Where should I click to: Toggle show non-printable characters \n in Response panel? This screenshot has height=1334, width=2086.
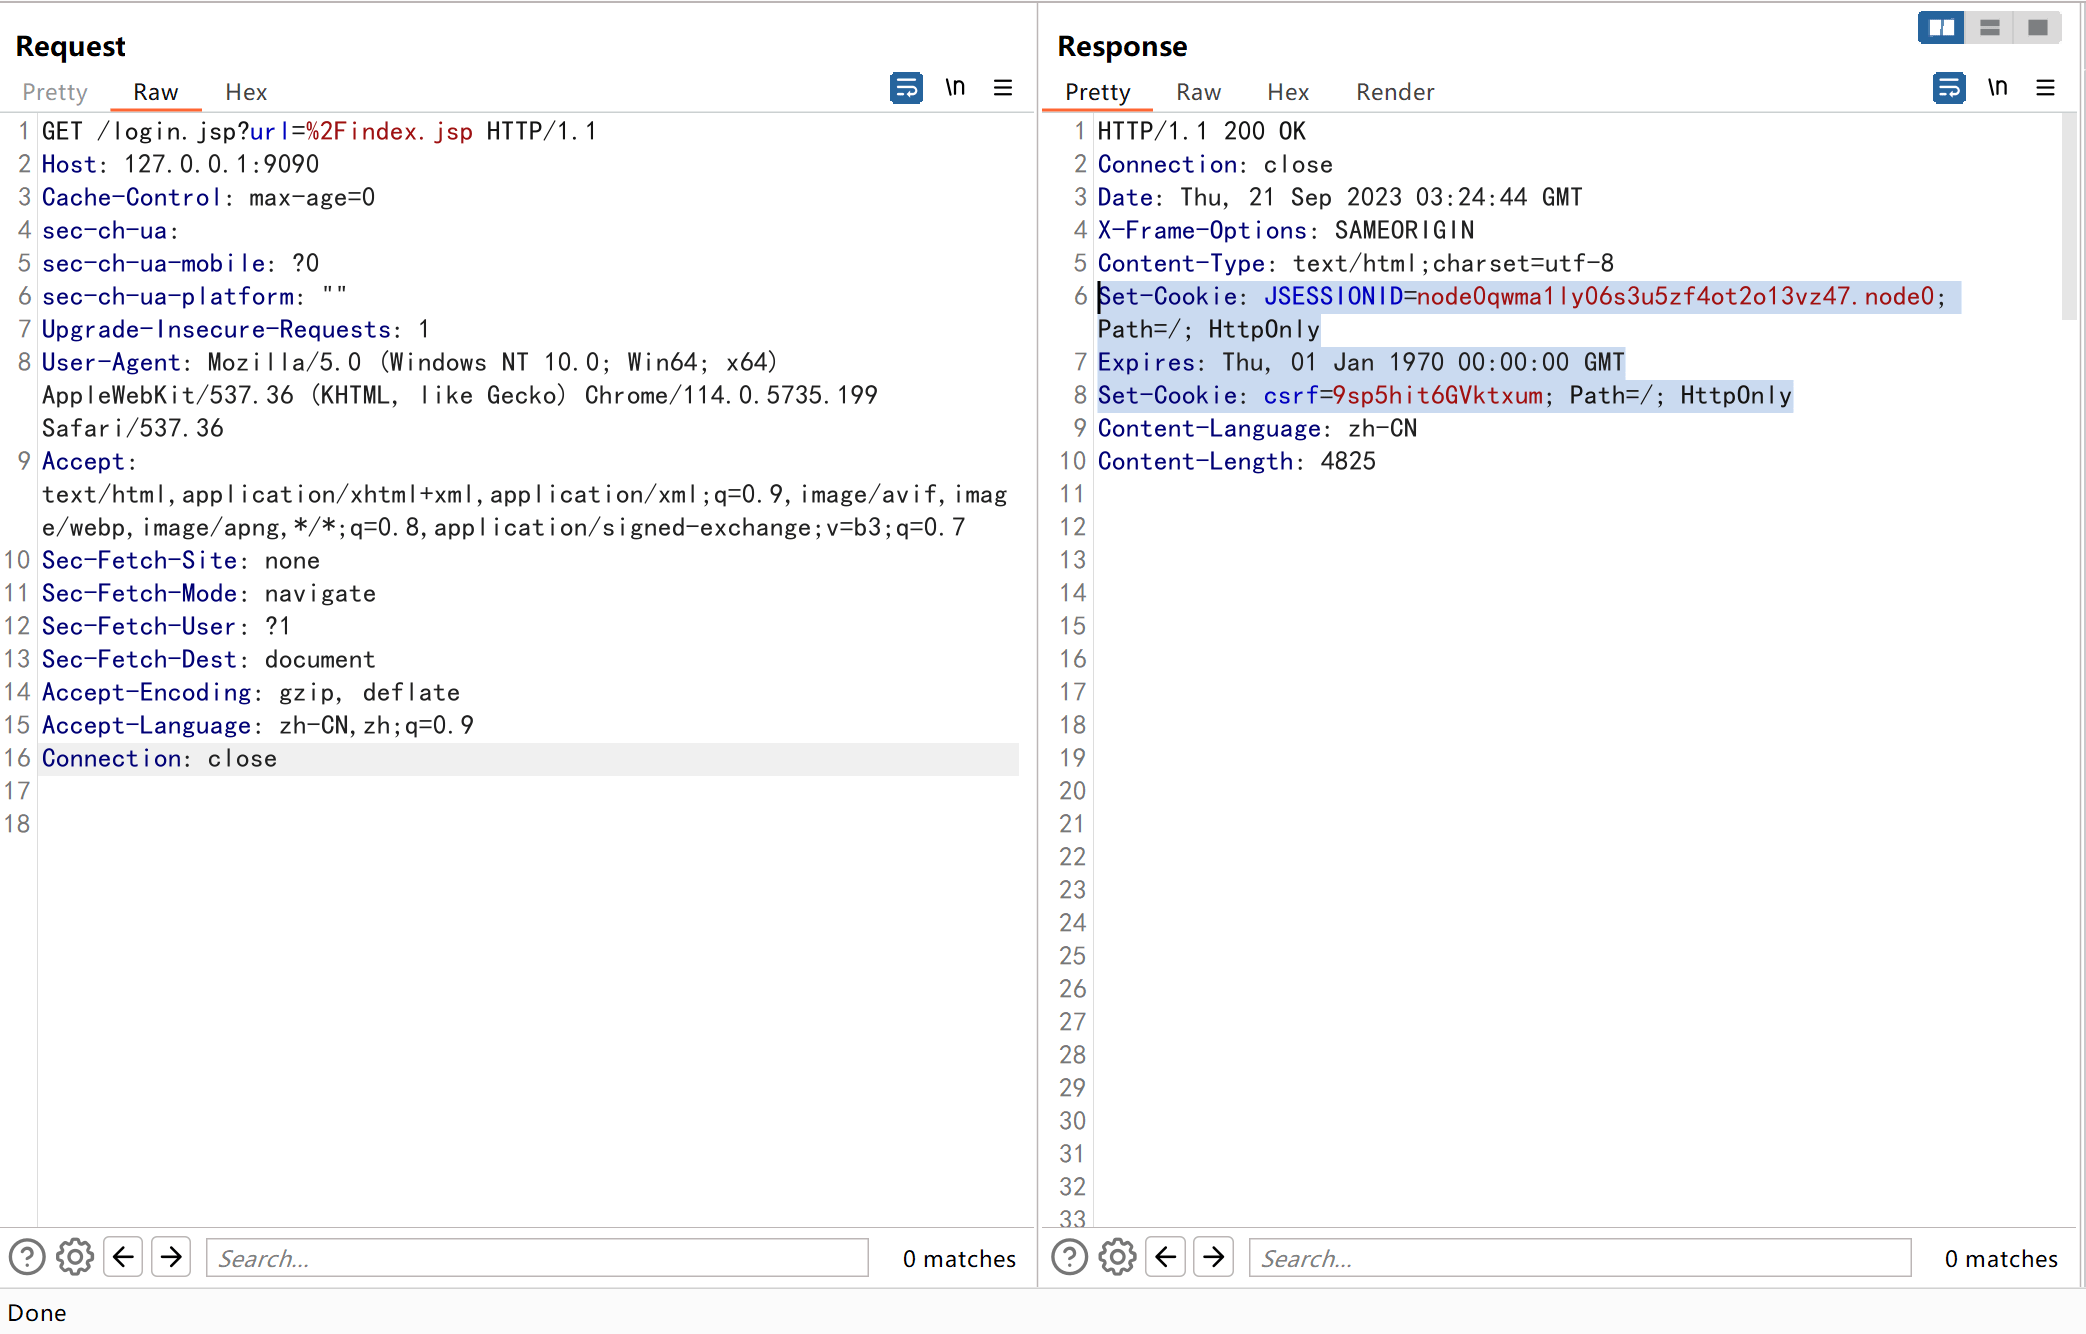[x=1997, y=88]
